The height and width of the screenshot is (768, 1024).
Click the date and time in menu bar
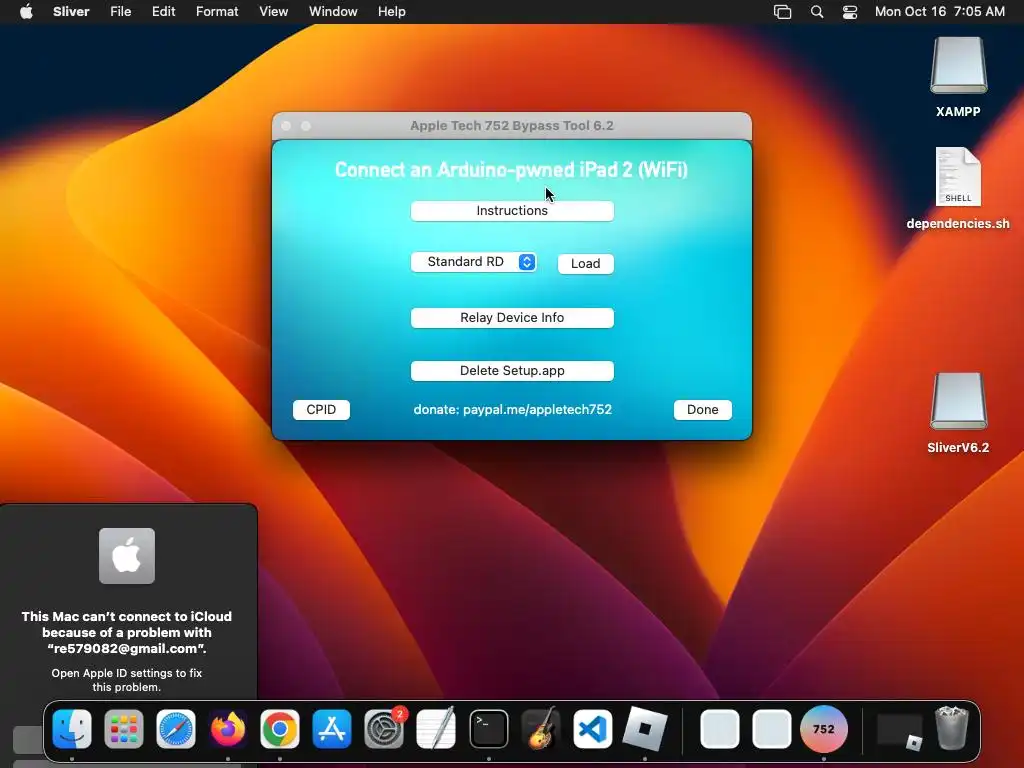[940, 12]
